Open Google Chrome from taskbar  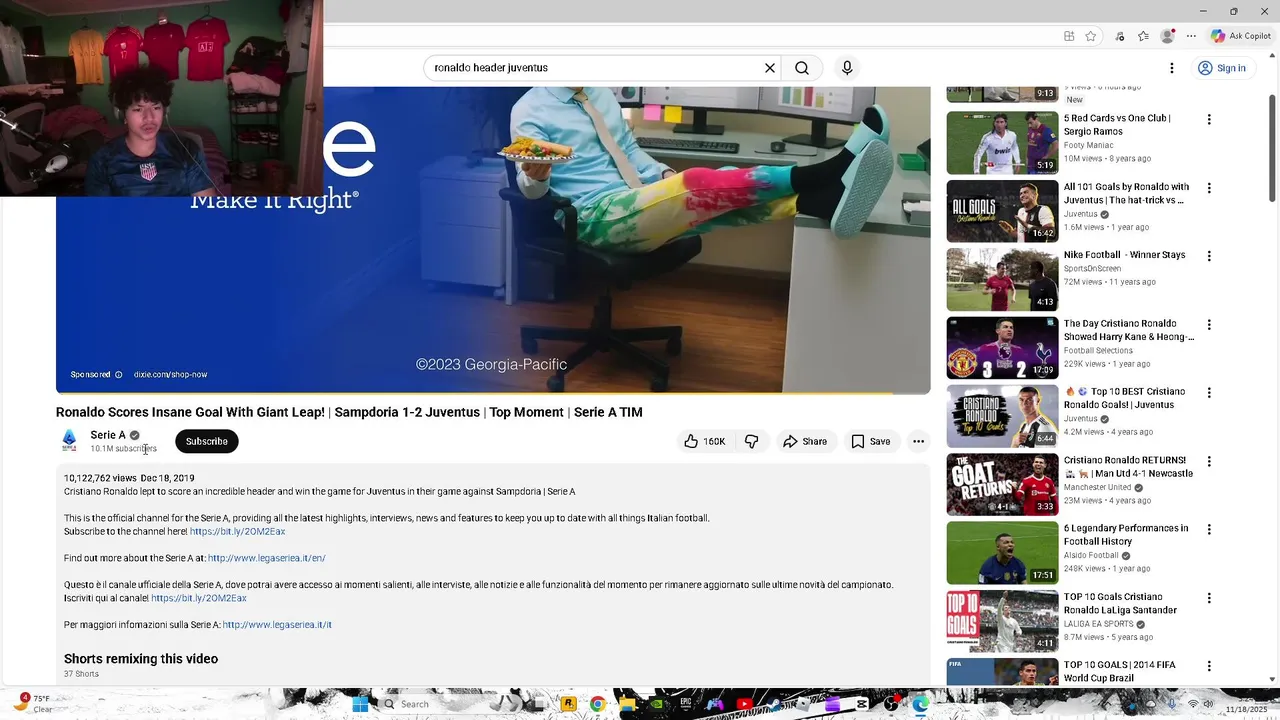598,704
